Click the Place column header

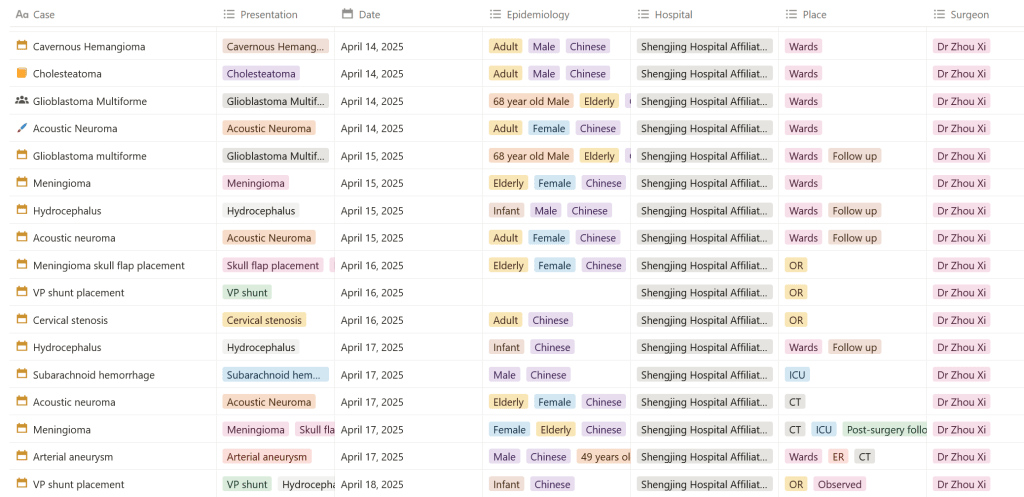point(814,15)
